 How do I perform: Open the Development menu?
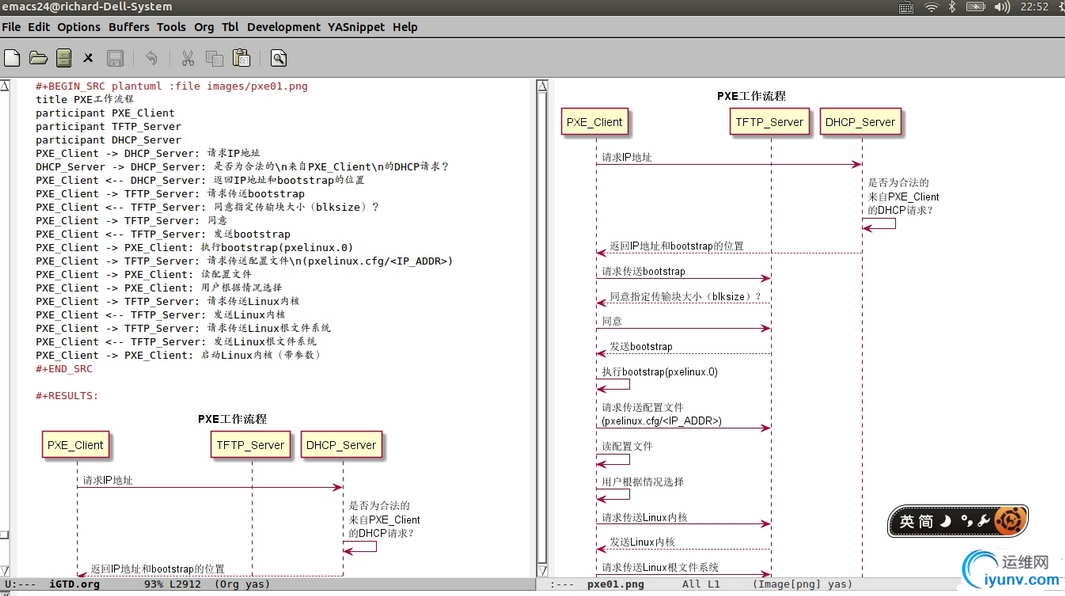tap(283, 27)
